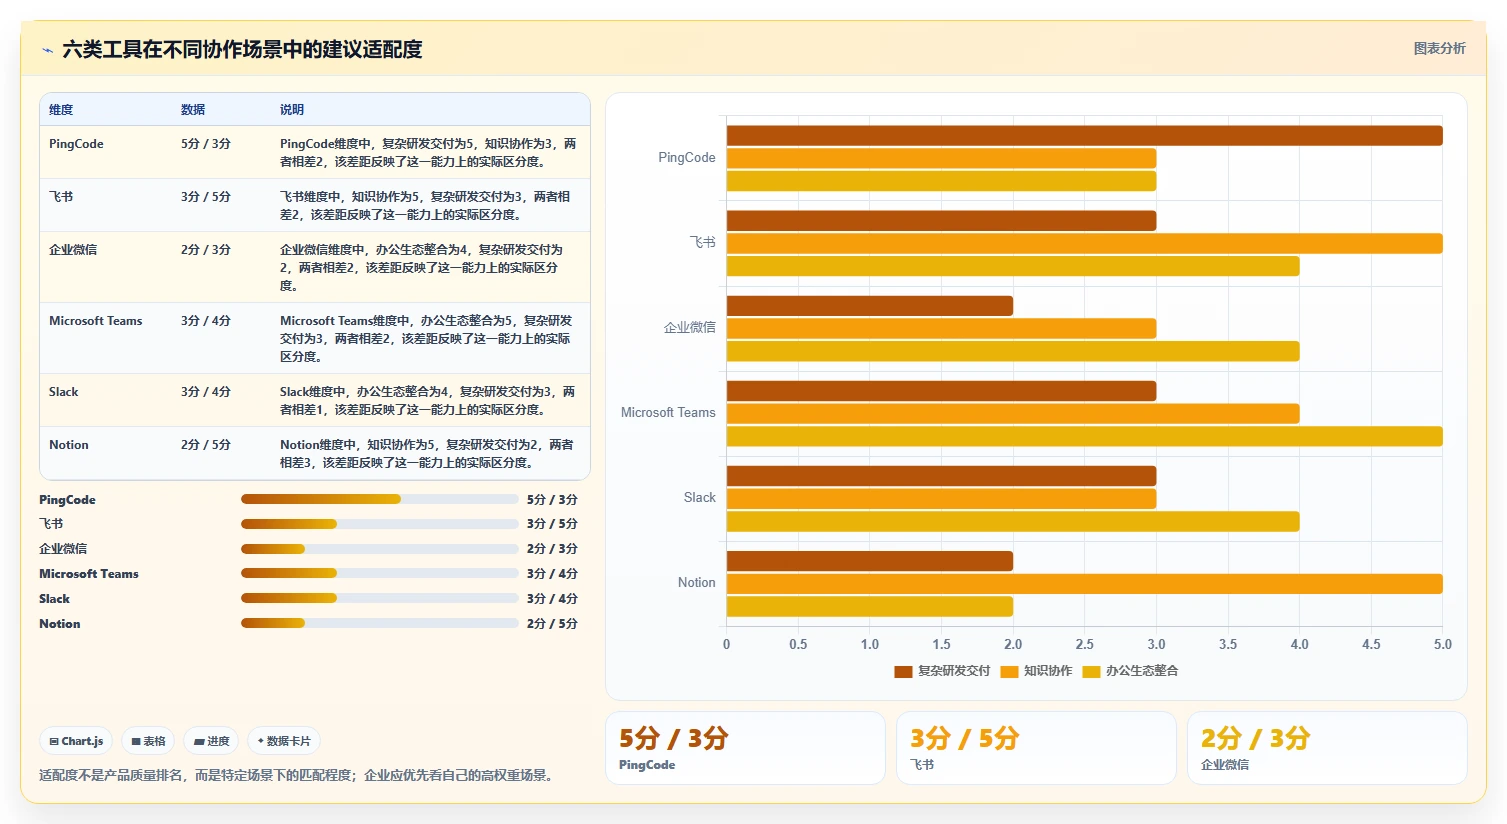Click the 飞书 label on chart axis

point(703,243)
